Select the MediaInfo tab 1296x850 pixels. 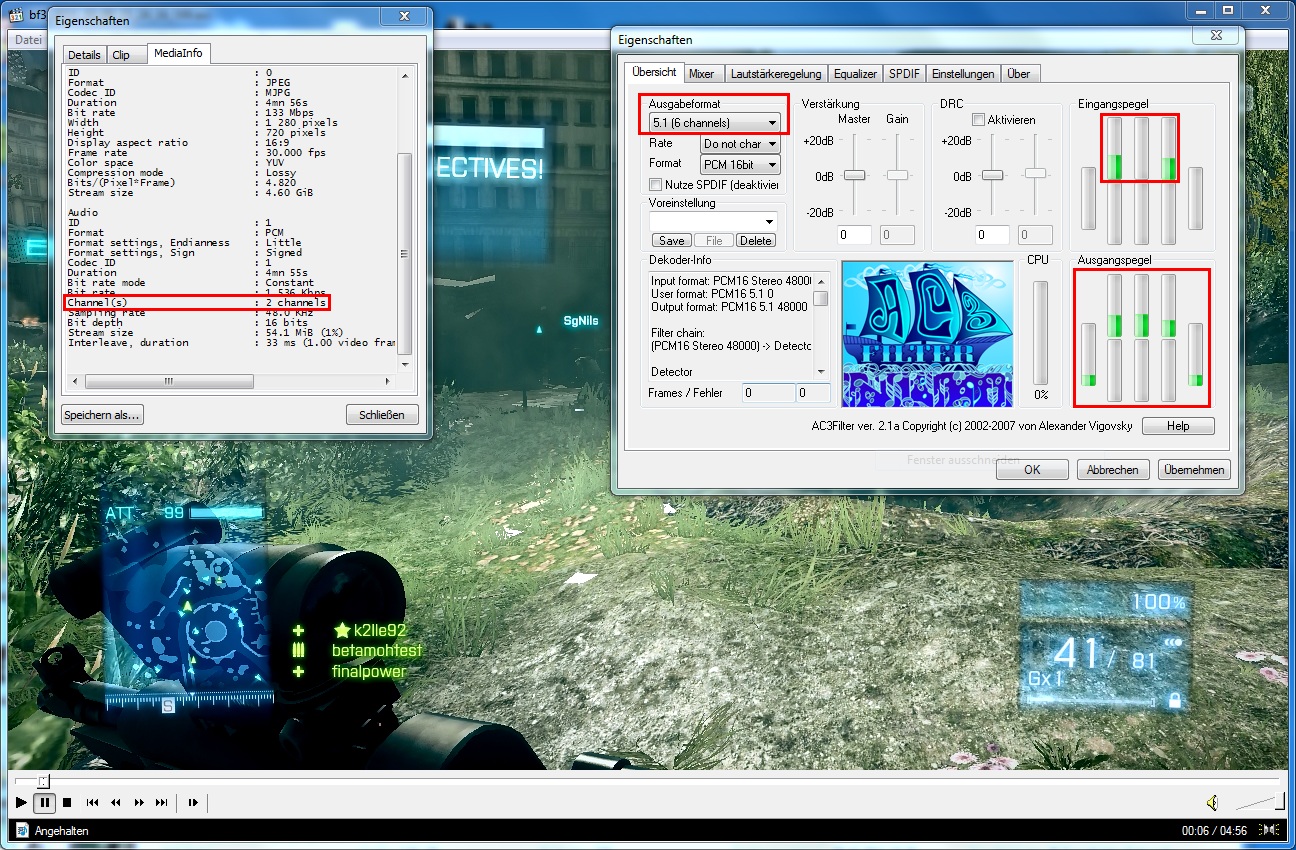click(x=178, y=54)
